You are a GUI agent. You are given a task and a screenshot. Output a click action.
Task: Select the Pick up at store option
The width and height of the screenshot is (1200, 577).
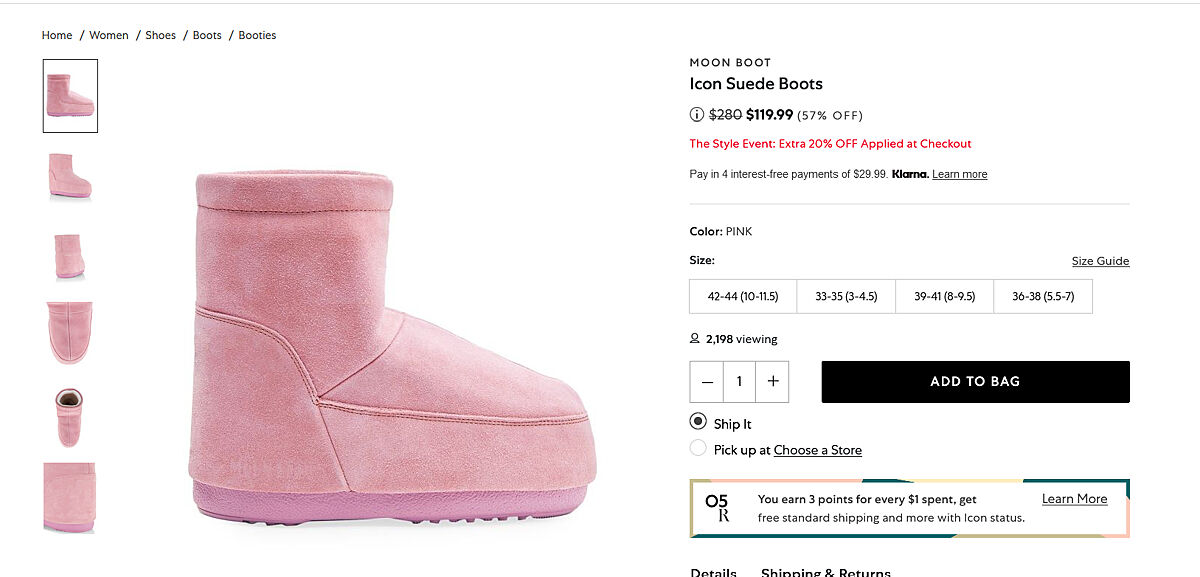click(x=698, y=449)
